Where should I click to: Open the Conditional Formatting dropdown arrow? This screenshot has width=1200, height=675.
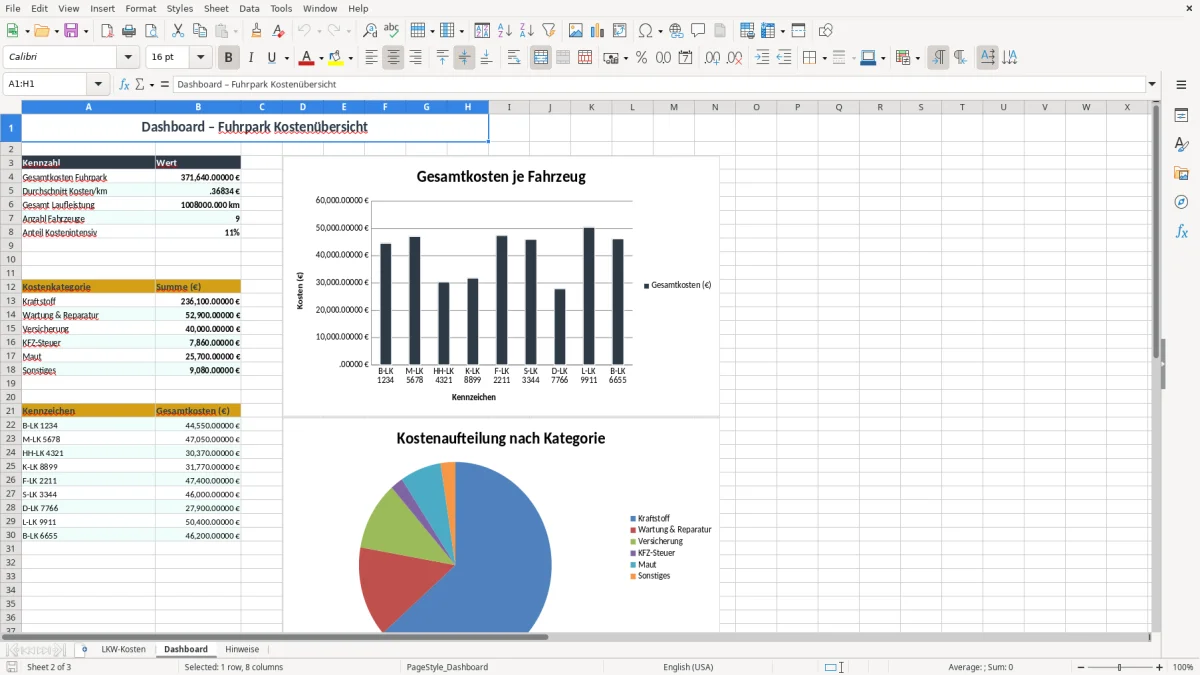[x=917, y=58]
